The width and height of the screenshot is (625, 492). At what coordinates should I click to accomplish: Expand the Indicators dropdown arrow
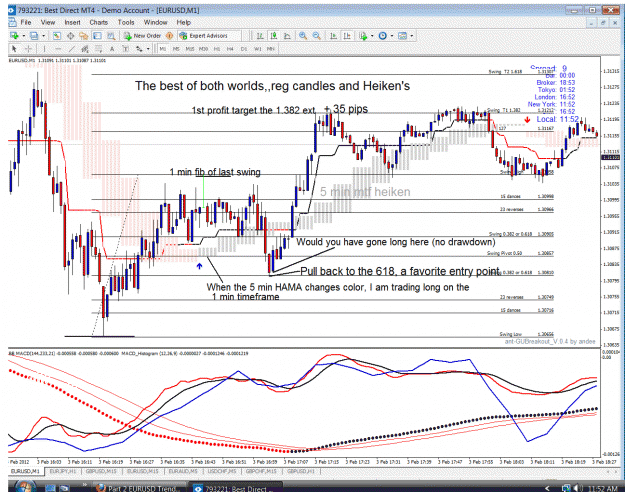coord(372,36)
